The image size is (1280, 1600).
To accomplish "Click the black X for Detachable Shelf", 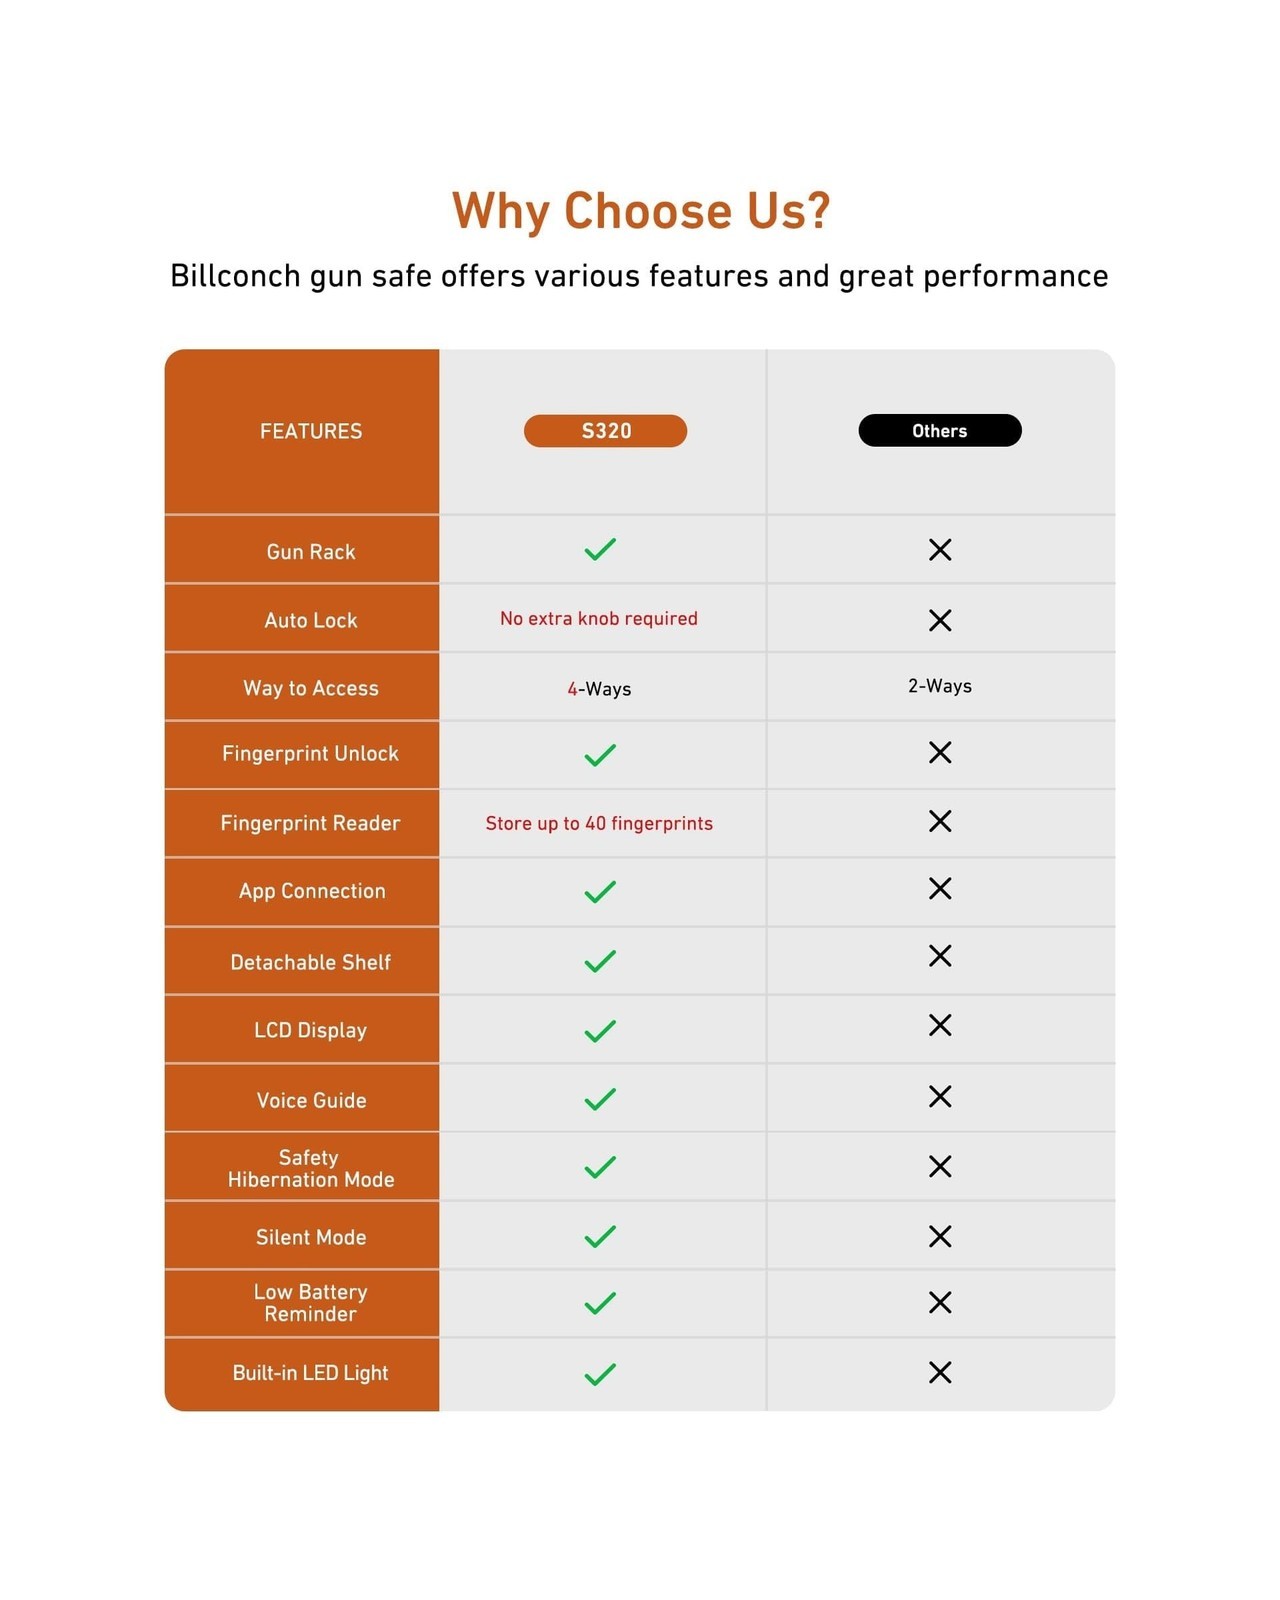I will 940,956.
